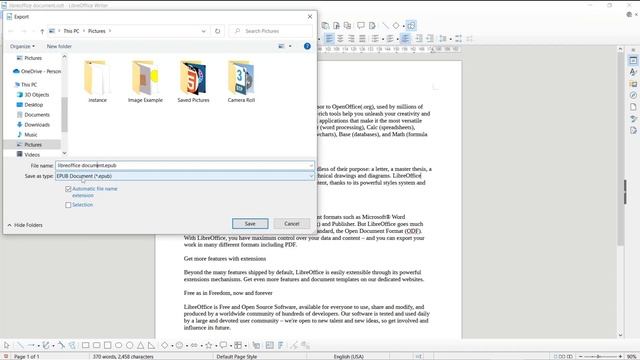Select OneDrive - Personal in navigation pane
The height and width of the screenshot is (360, 640).
point(37,71)
